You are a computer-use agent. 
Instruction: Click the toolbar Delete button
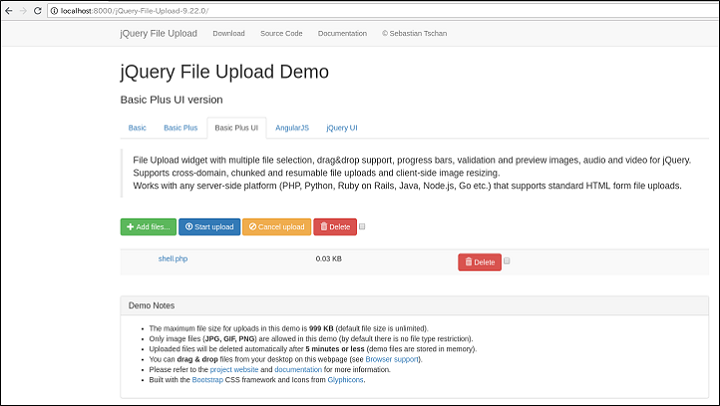[x=335, y=227]
